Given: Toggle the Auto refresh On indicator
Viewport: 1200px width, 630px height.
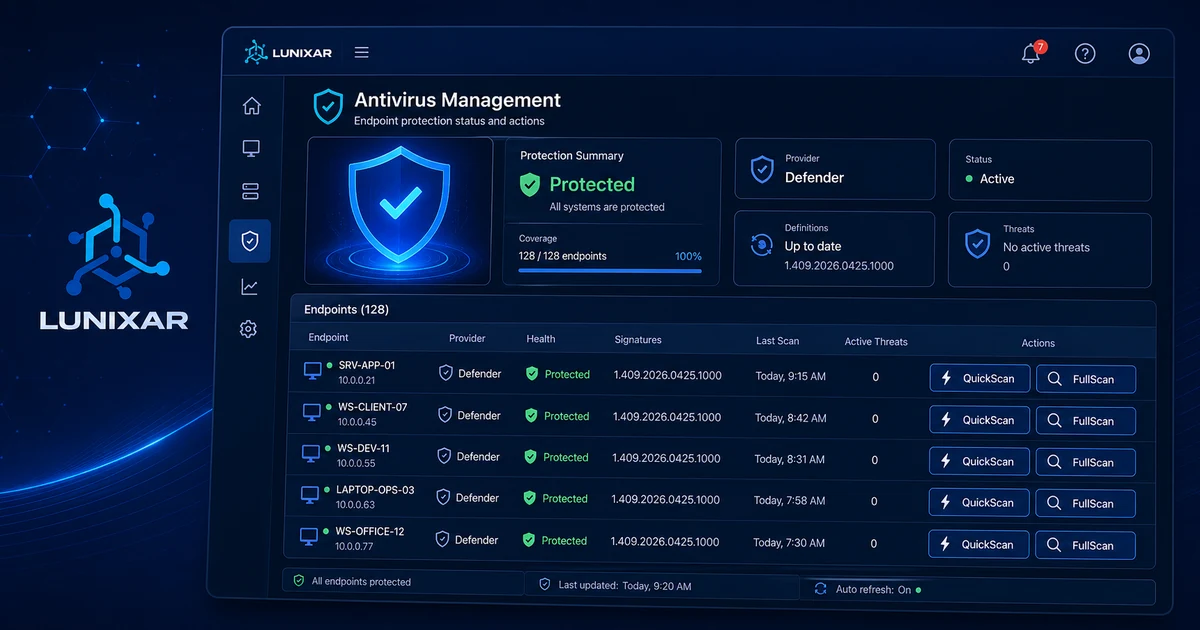Looking at the screenshot, I should [x=918, y=590].
